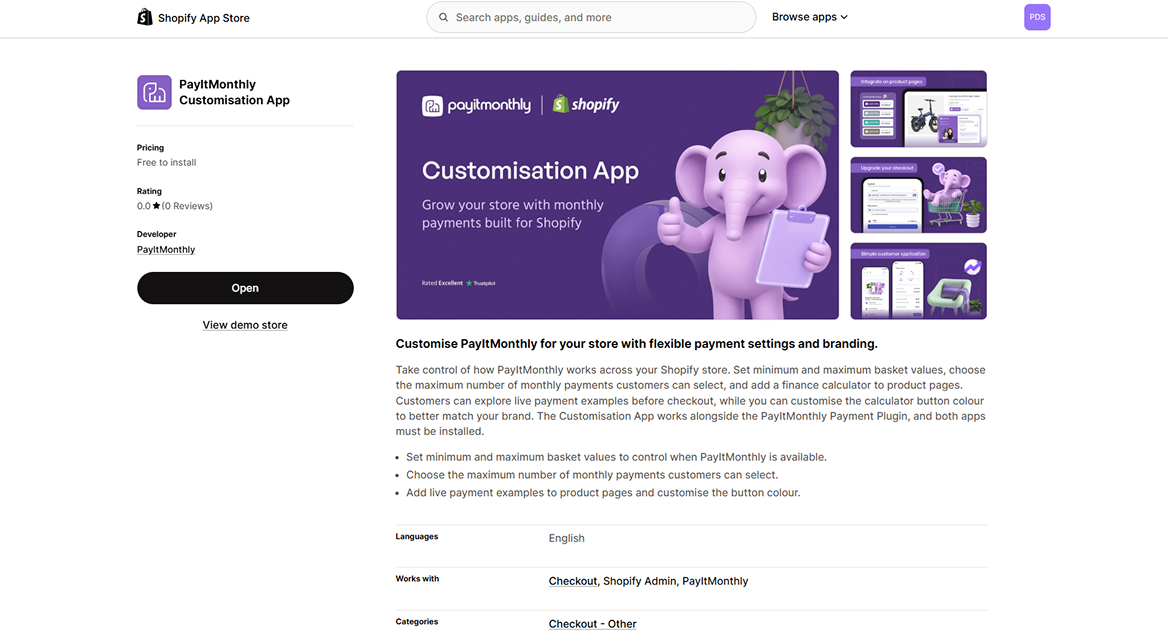
Task: Select the '(0 Reviews)' rating text
Action: (x=187, y=206)
